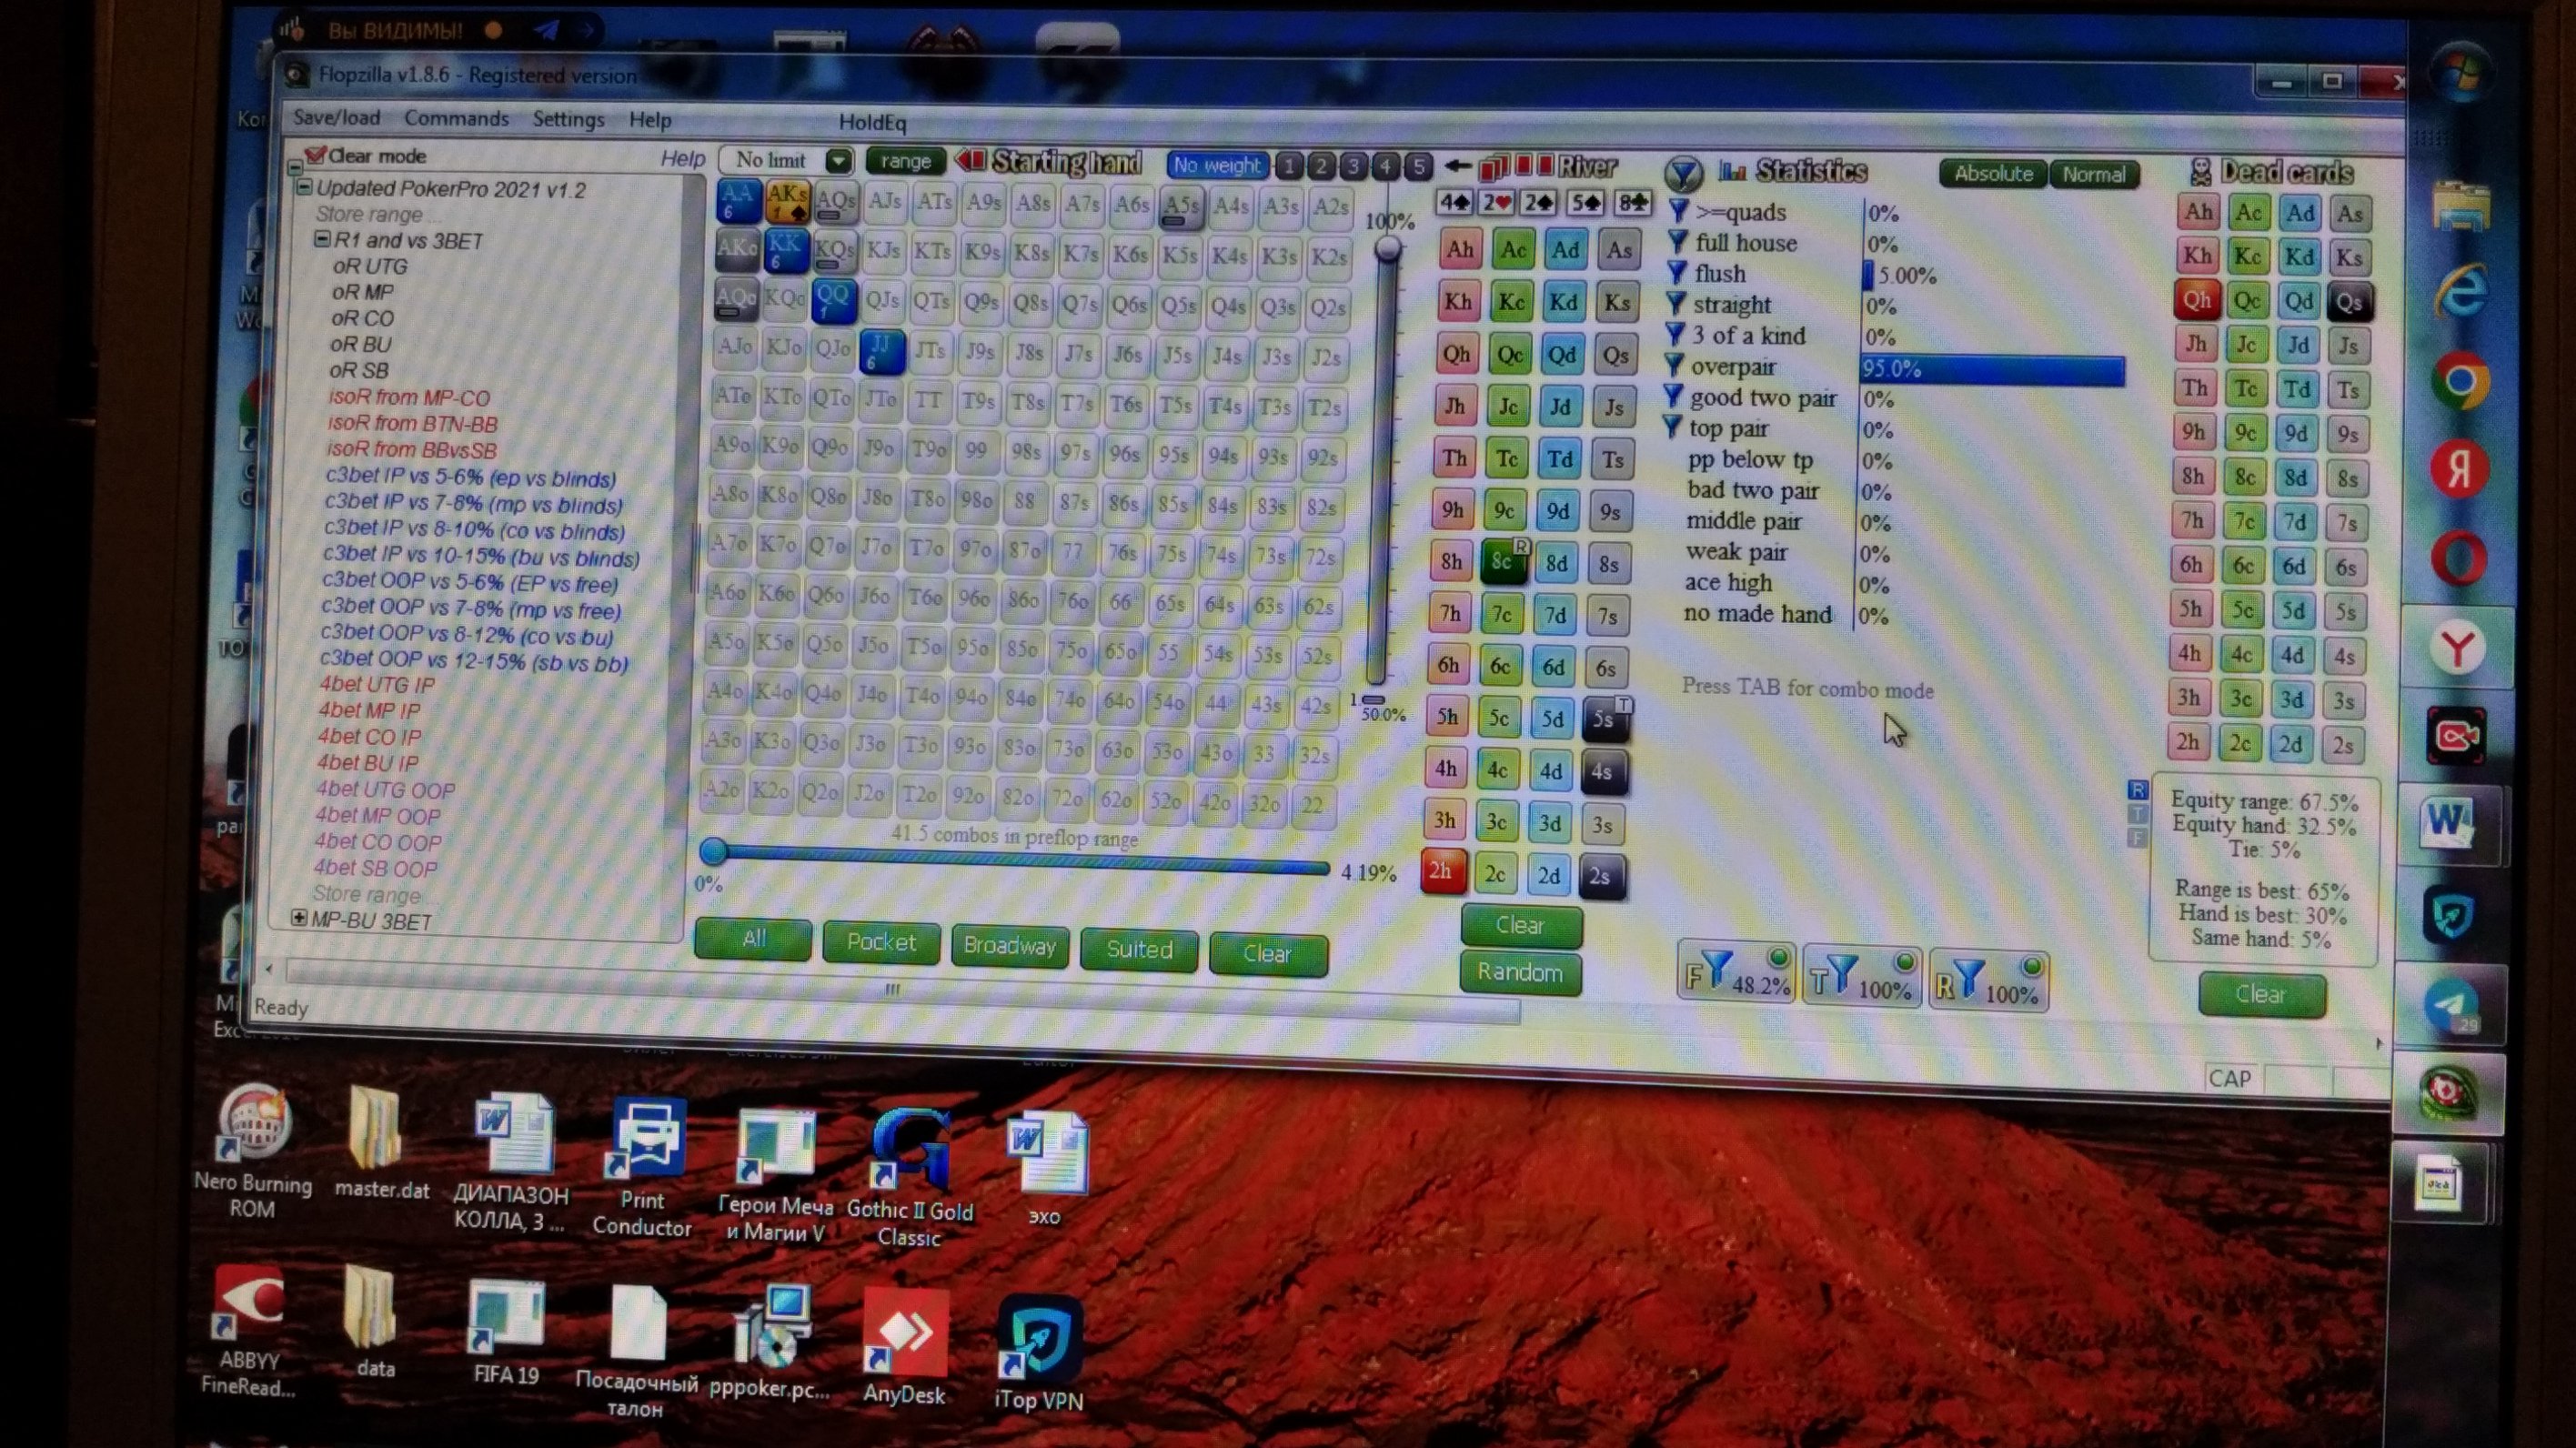Click the green range button
This screenshot has height=1448, width=2576.
[905, 160]
